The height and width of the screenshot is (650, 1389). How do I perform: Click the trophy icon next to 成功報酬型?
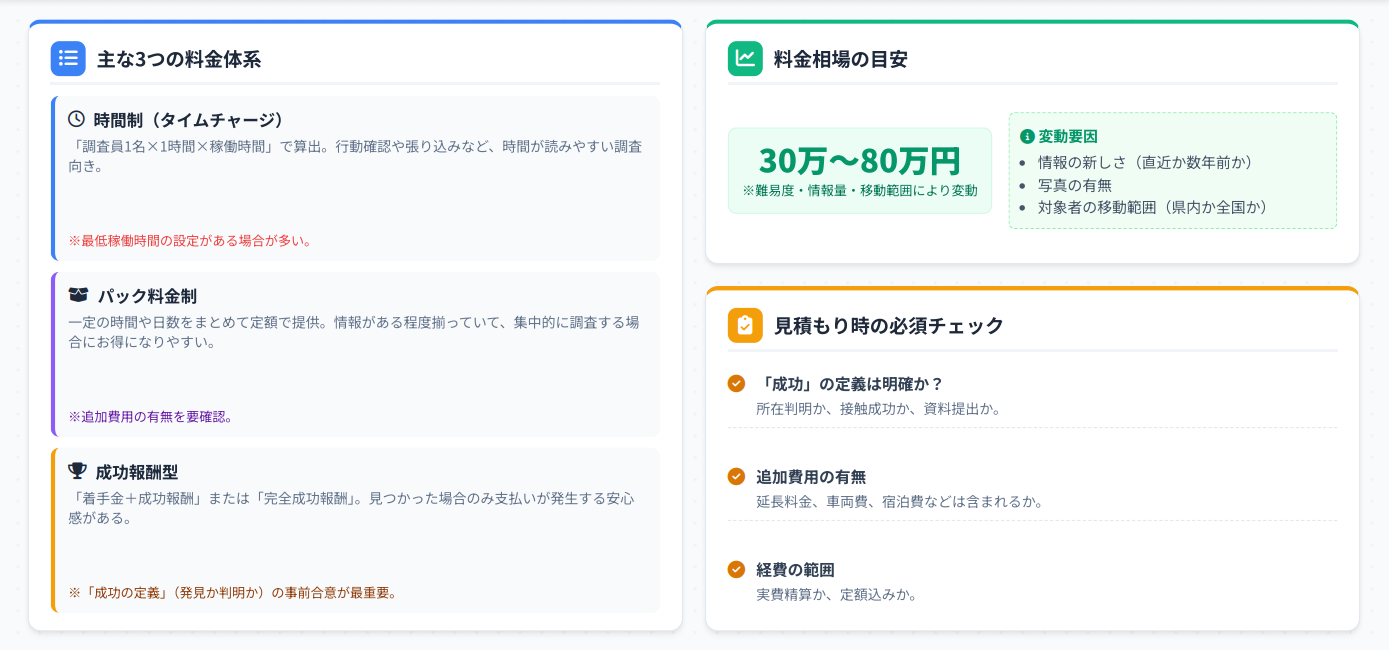pyautogui.click(x=77, y=470)
